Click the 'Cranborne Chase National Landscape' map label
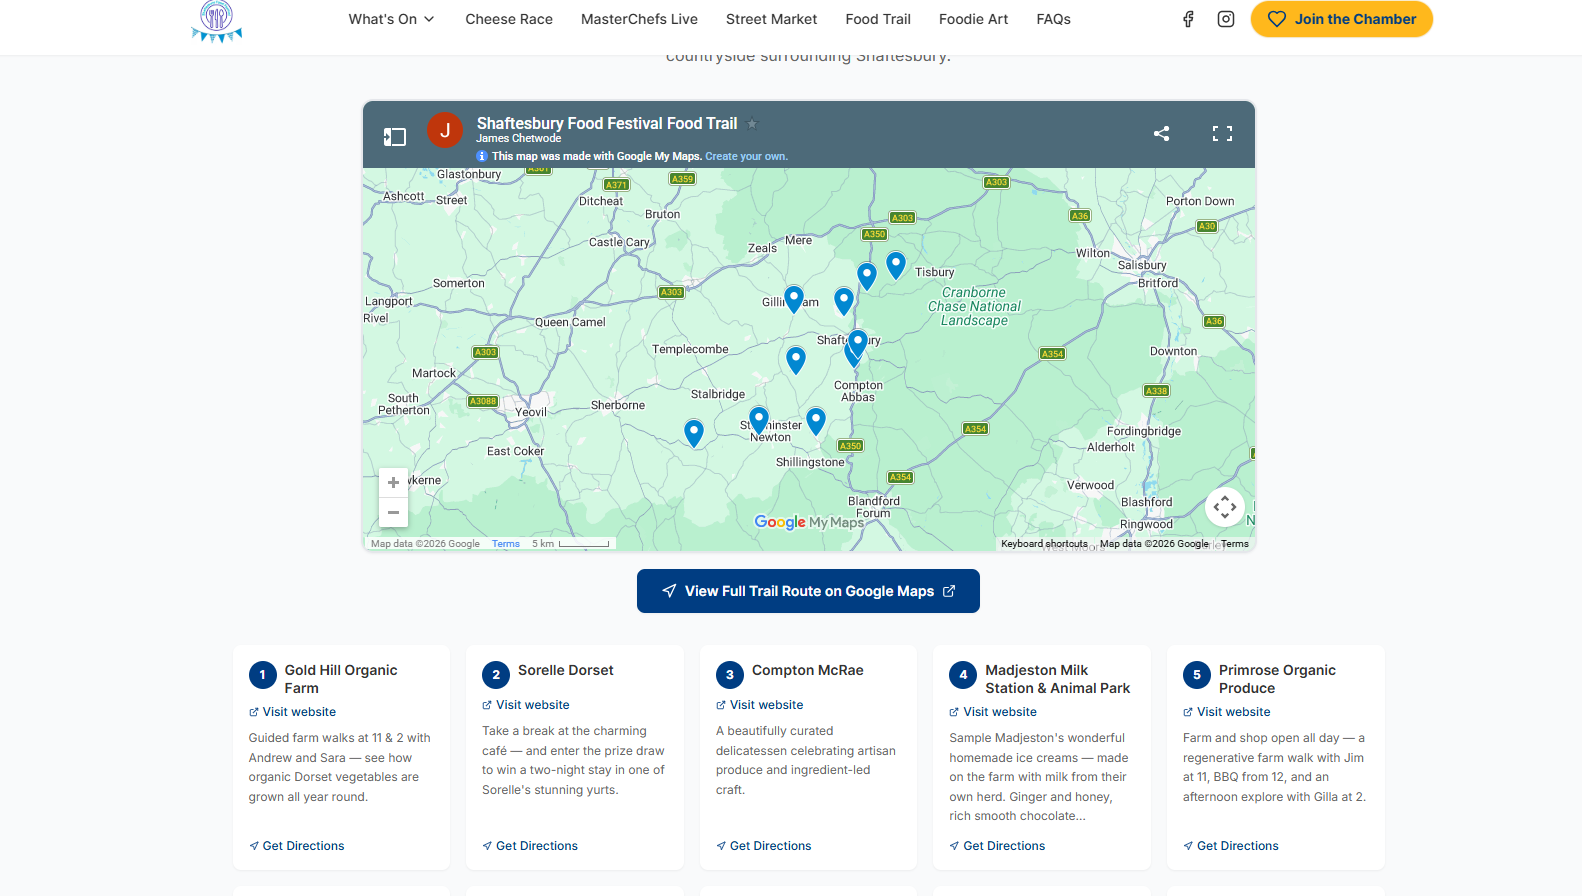Image resolution: width=1582 pixels, height=896 pixels. pos(975,307)
